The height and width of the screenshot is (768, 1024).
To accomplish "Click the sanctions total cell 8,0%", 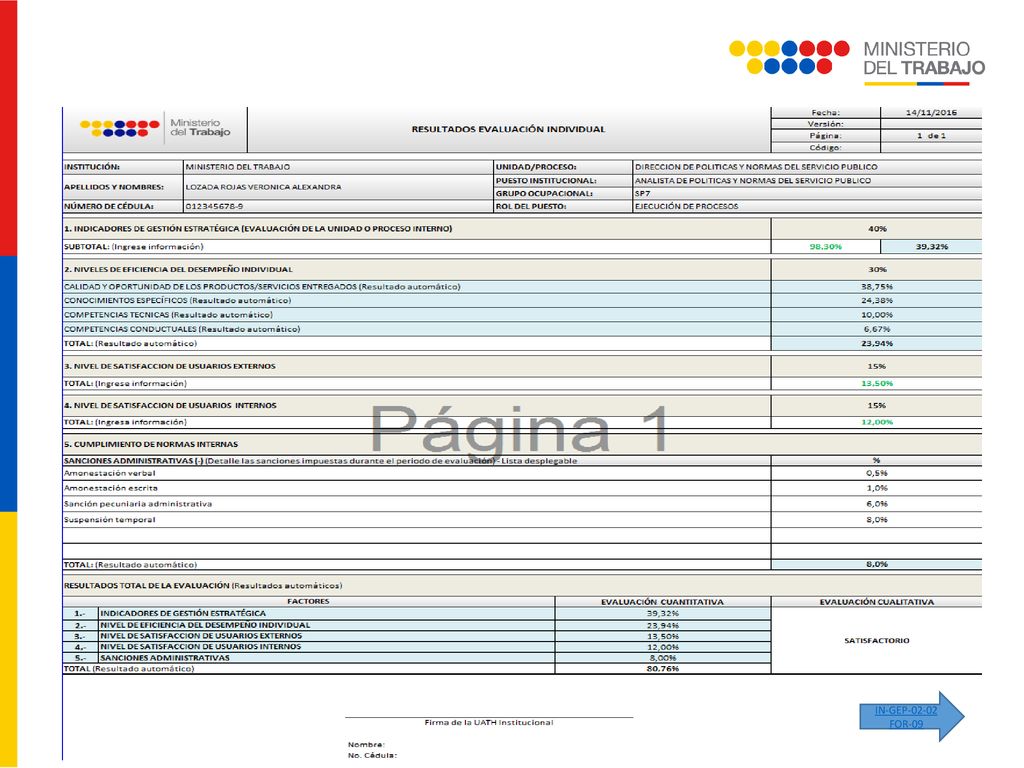I will pyautogui.click(x=876, y=564).
